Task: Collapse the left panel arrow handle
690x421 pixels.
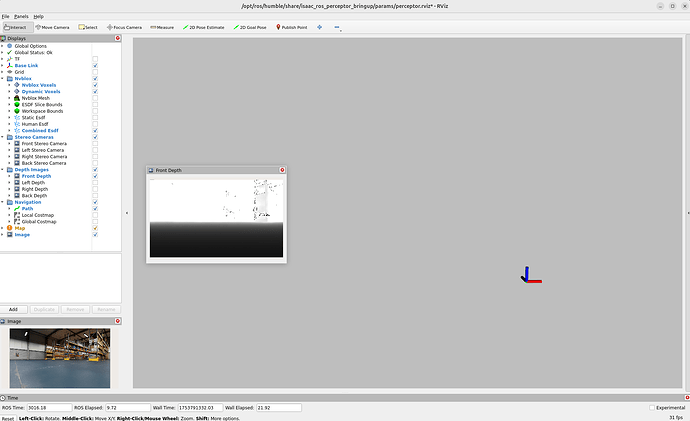Action: (127, 213)
